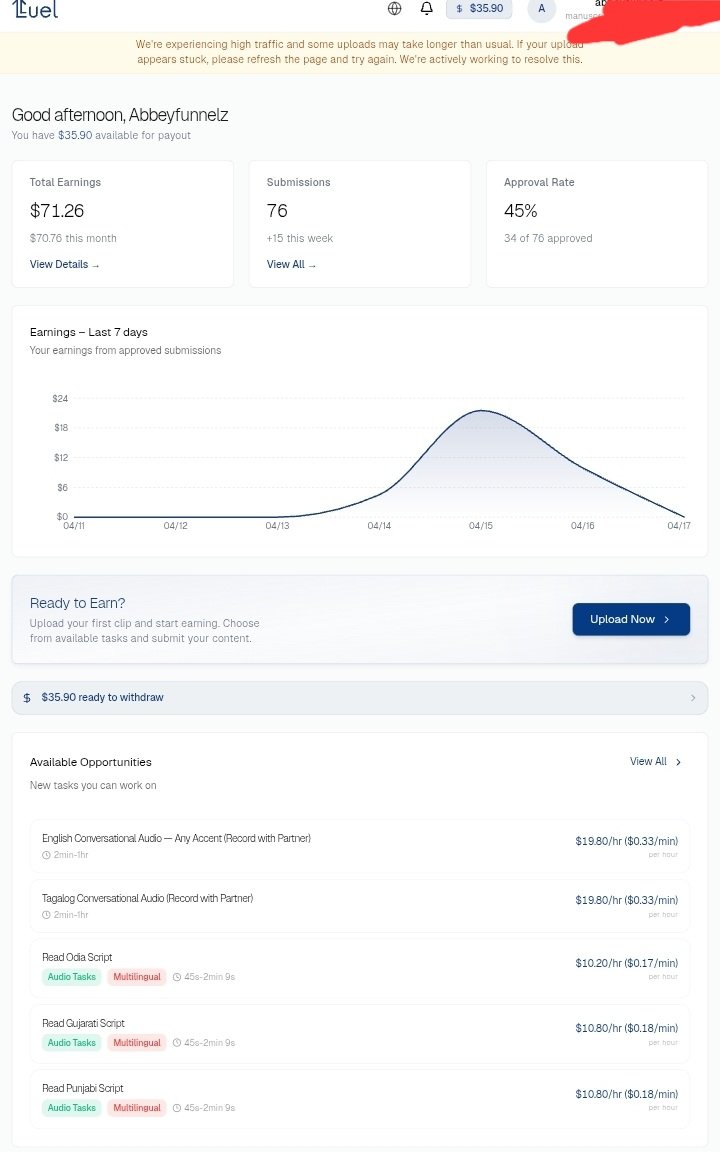Viewport: 720px width, 1152px height.
Task: Click the Earnings – Last 7 days heading
Action: click(89, 332)
